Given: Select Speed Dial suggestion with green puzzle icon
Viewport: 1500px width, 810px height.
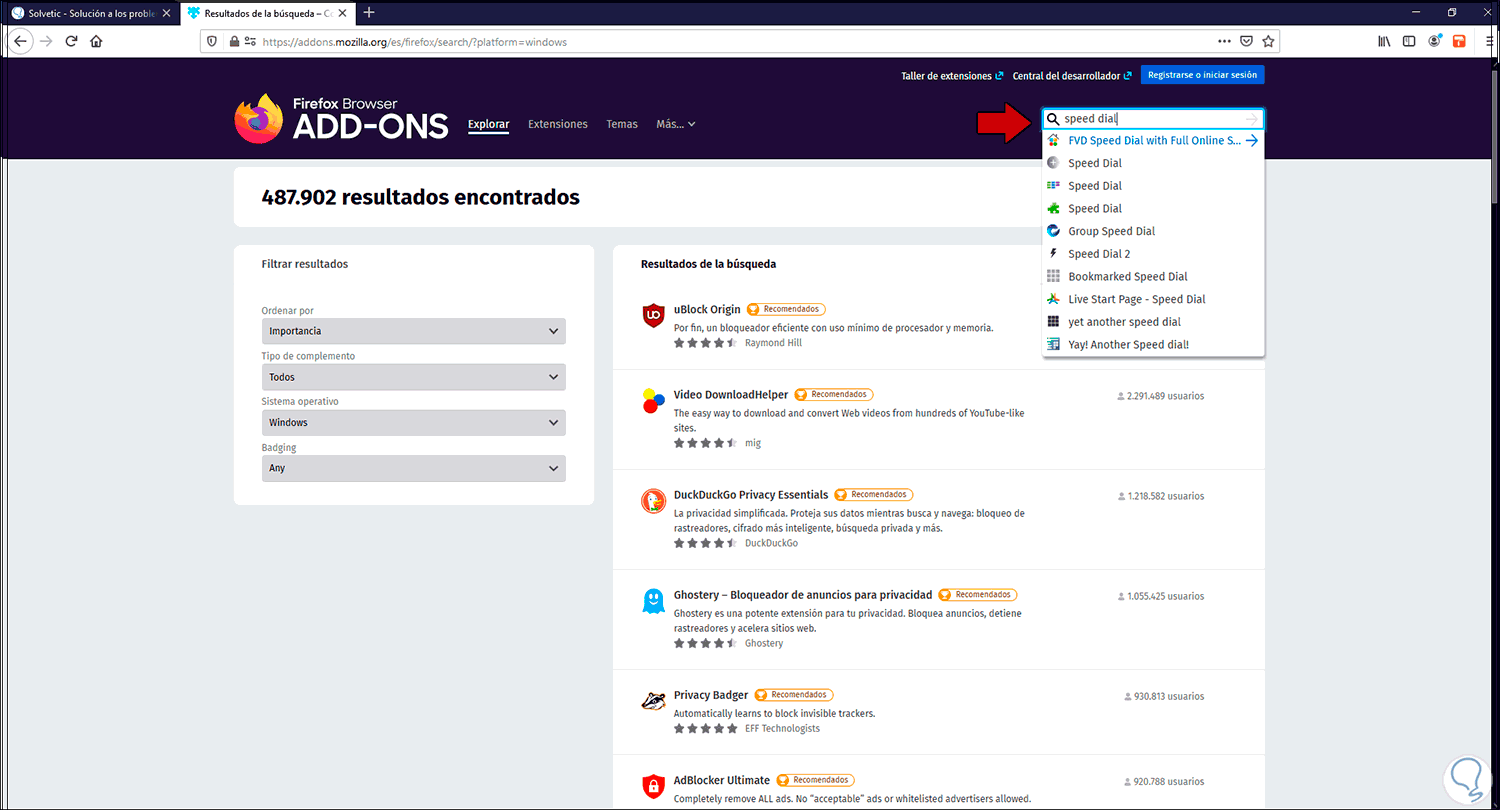Looking at the screenshot, I should 1153,209.
